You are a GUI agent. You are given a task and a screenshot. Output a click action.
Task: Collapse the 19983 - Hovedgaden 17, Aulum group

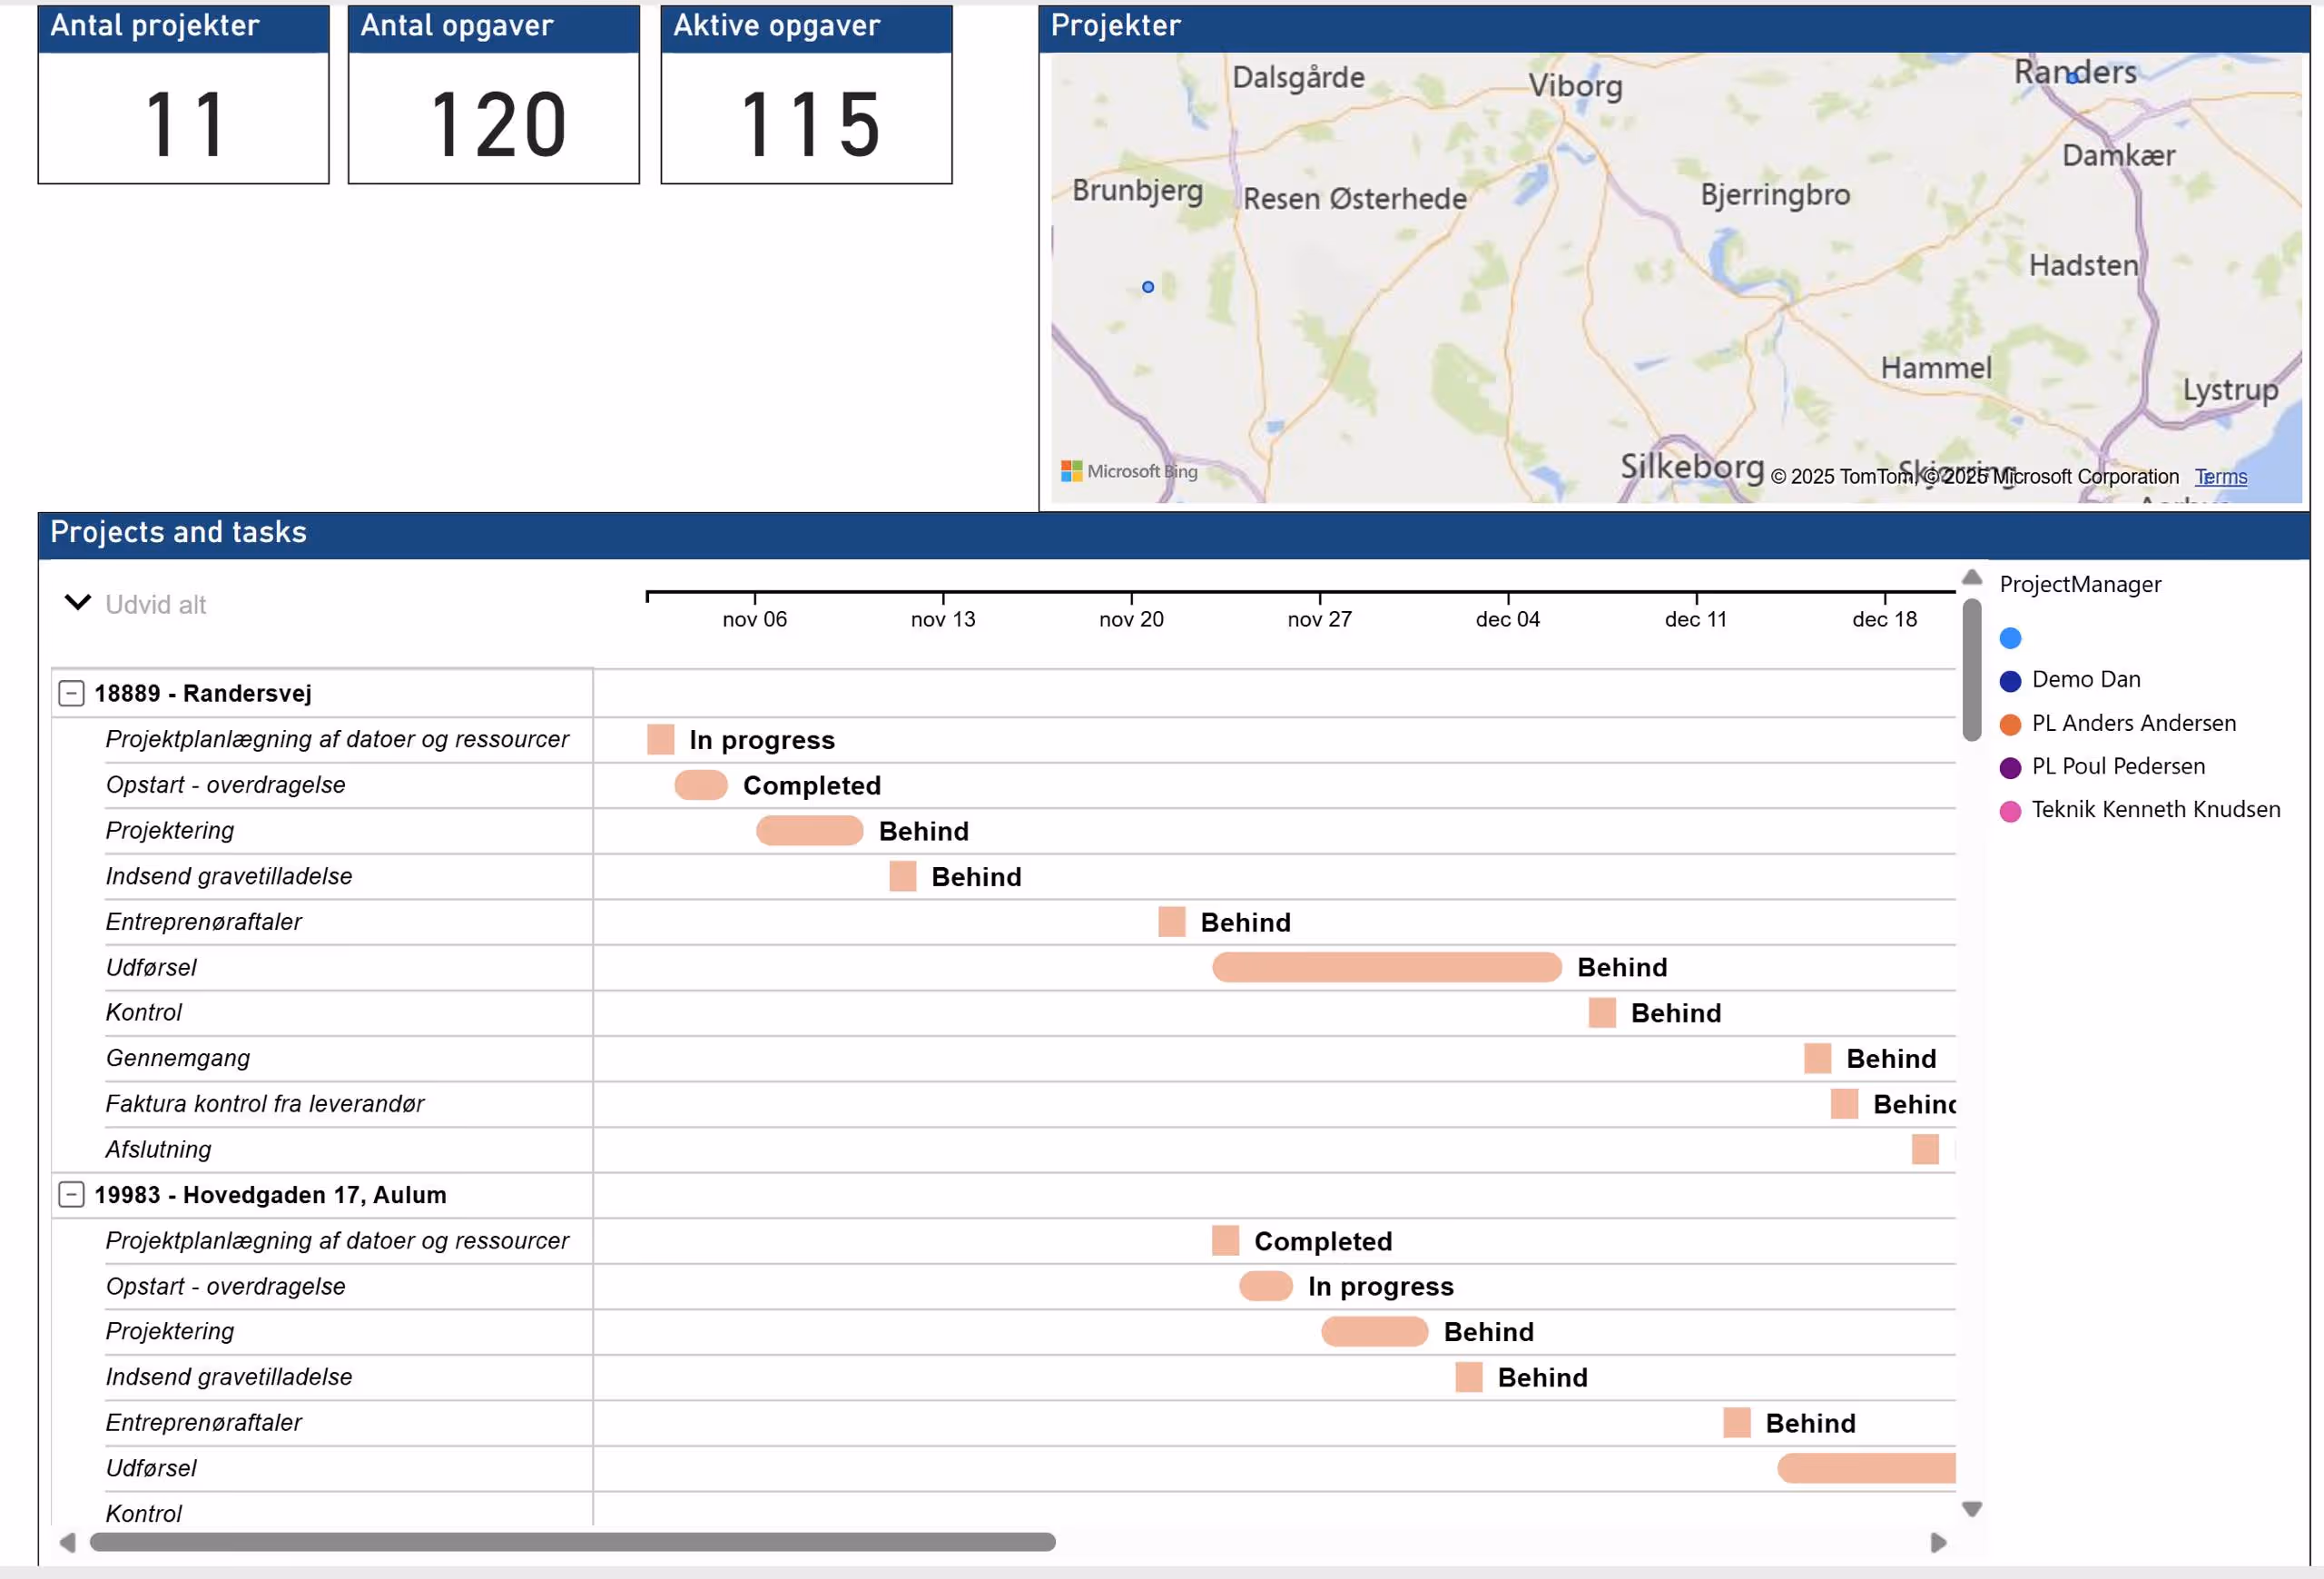point(71,1194)
